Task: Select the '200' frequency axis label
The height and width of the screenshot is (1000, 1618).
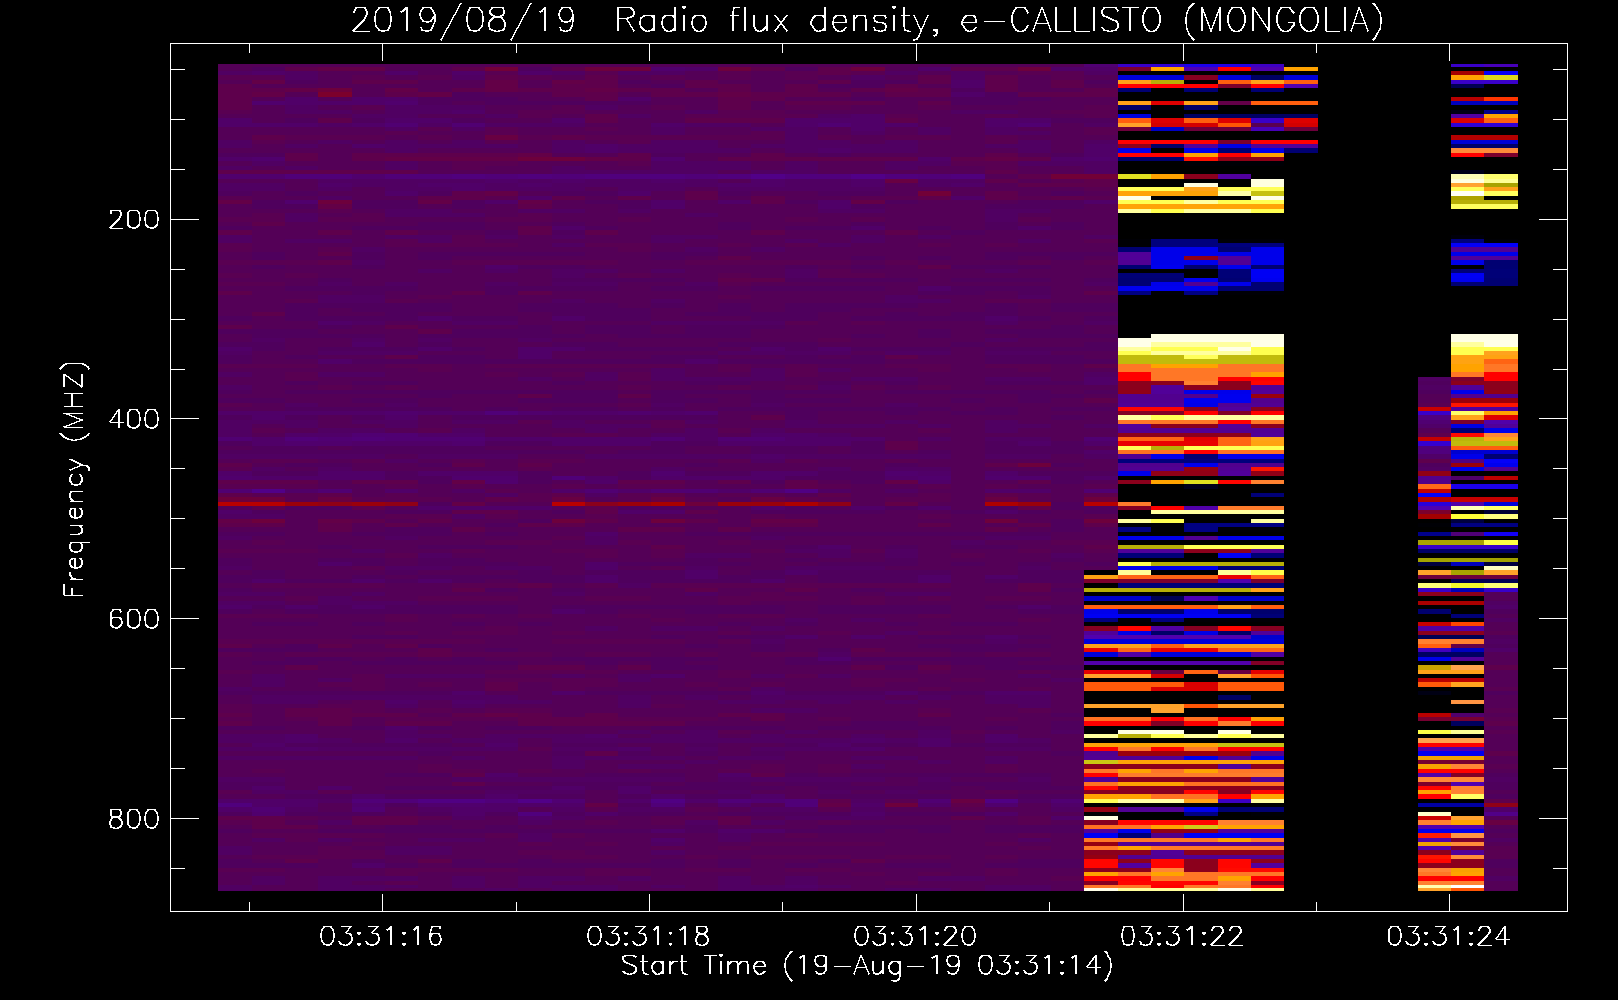Action: coord(134,220)
